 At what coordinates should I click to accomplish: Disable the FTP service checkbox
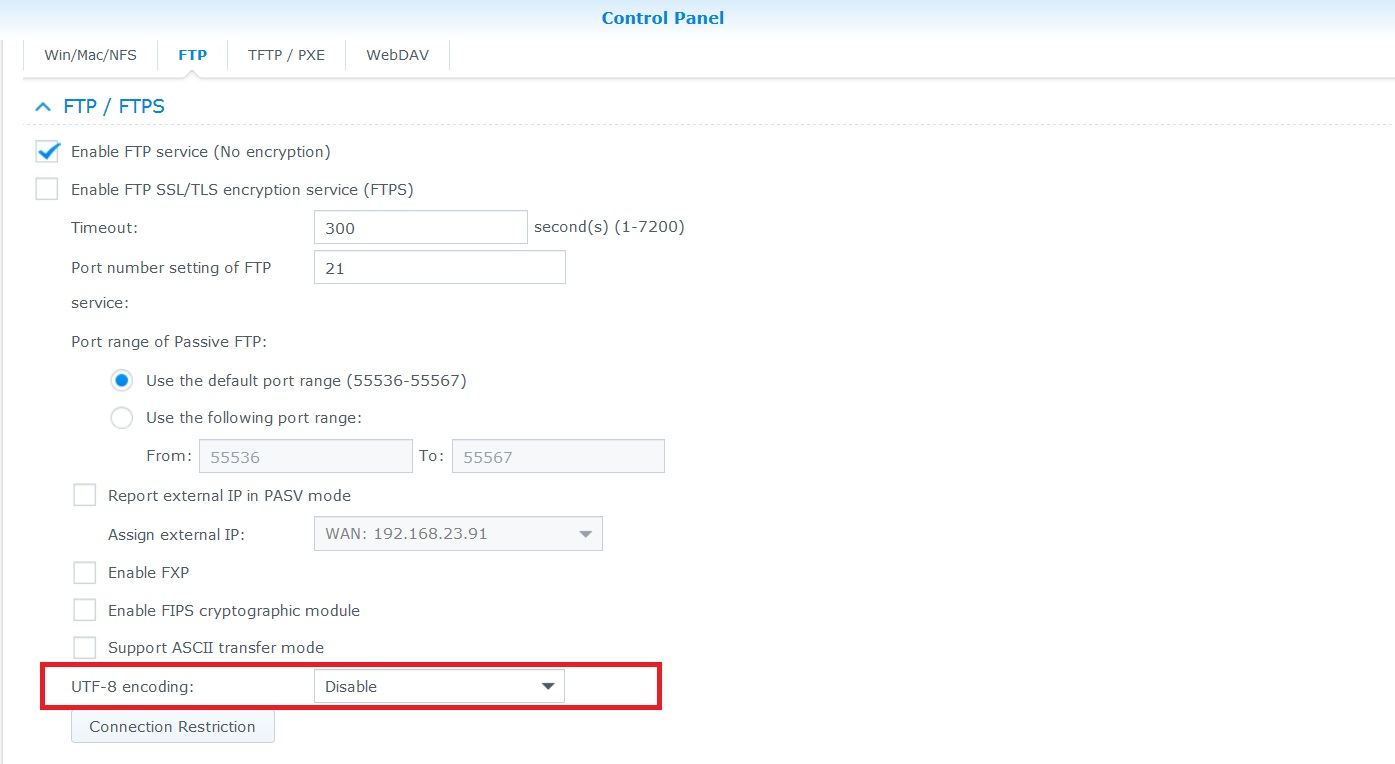coord(46,151)
